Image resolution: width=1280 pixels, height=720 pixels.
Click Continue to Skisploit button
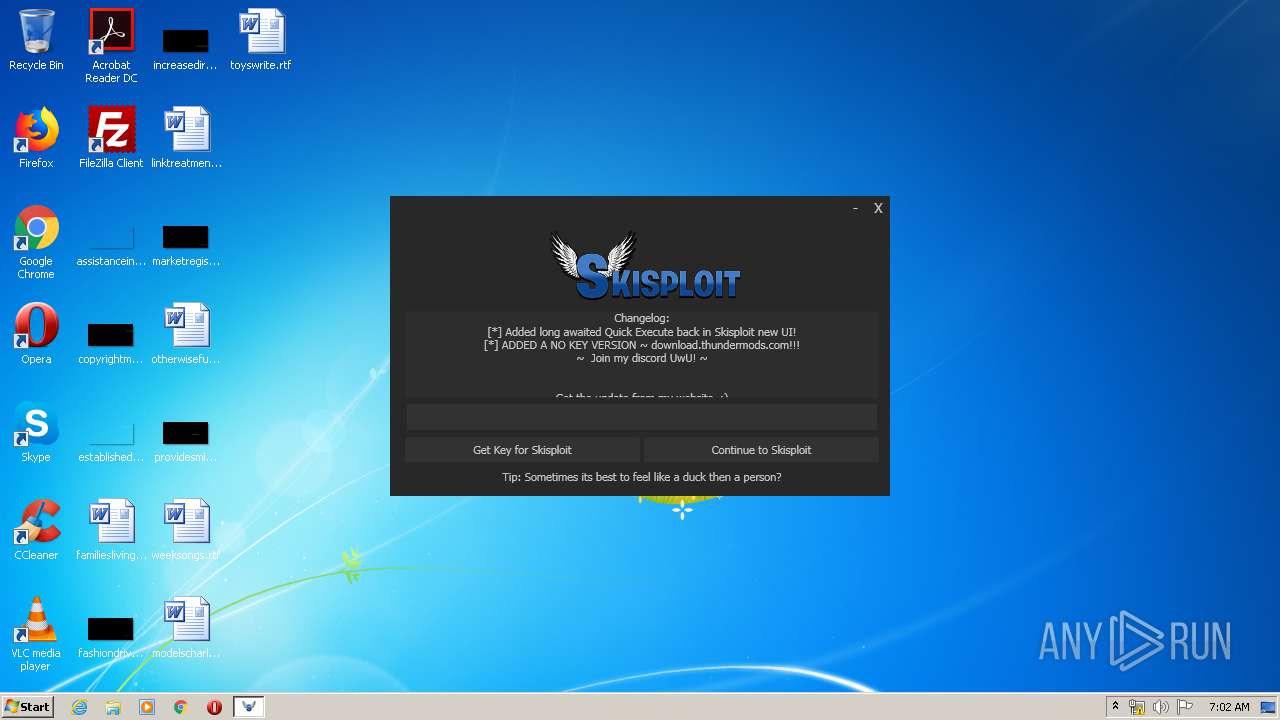[x=761, y=450]
